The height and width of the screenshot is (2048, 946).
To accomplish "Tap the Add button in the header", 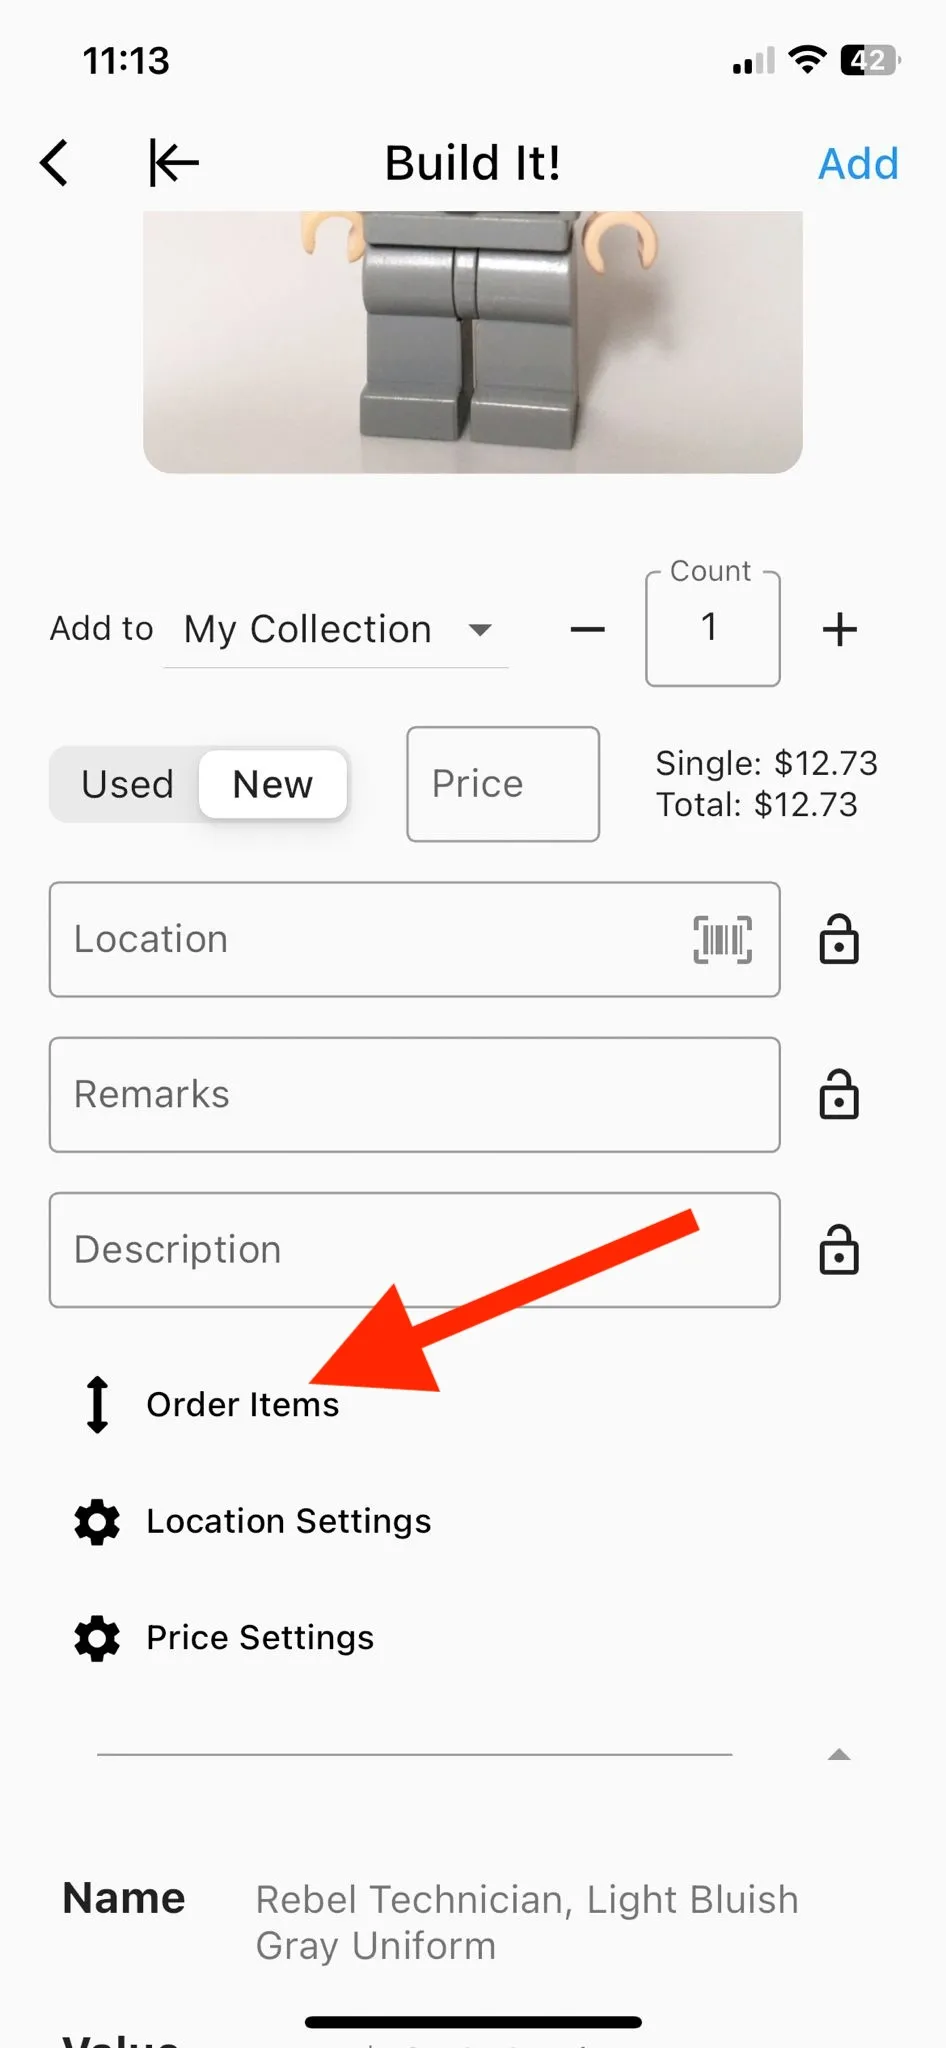I will [858, 164].
